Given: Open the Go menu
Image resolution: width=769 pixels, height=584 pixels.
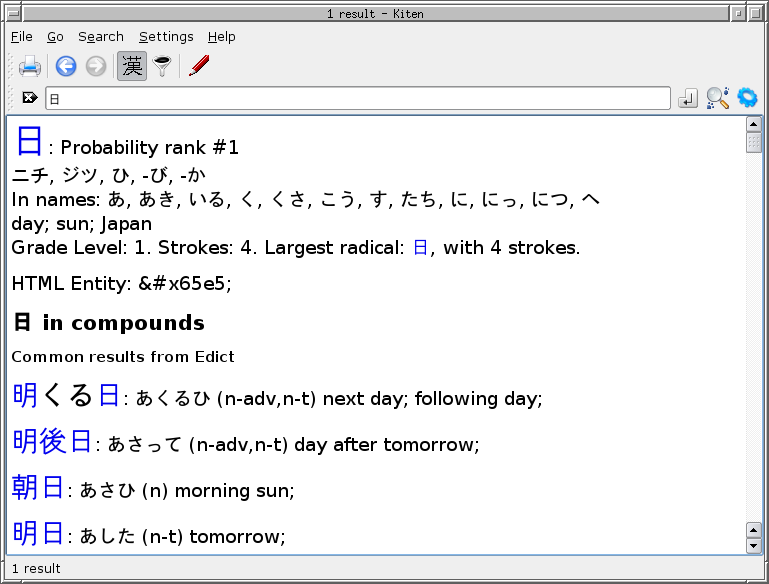Looking at the screenshot, I should [x=55, y=37].
